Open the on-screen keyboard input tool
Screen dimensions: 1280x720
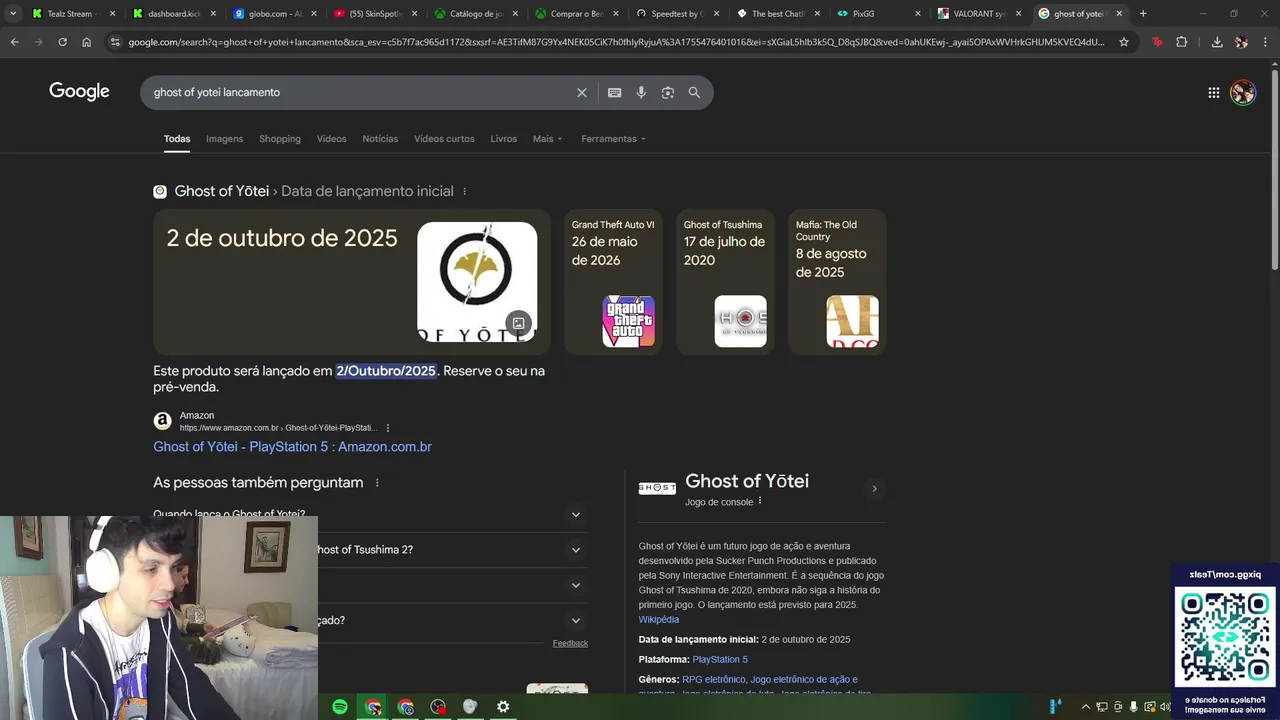[615, 92]
